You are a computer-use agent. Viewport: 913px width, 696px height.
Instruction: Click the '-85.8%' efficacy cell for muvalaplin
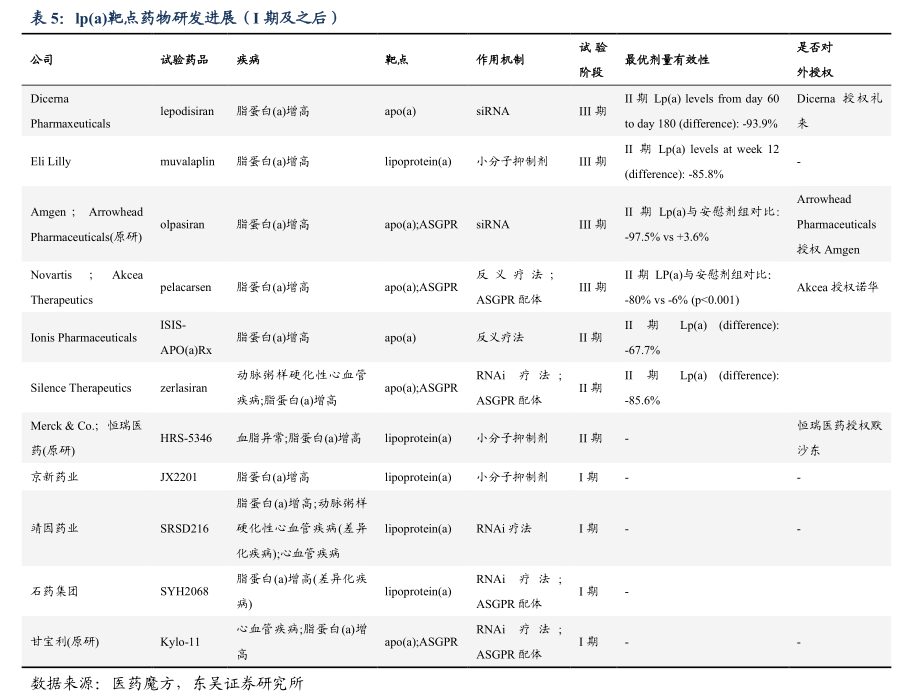coord(702,161)
